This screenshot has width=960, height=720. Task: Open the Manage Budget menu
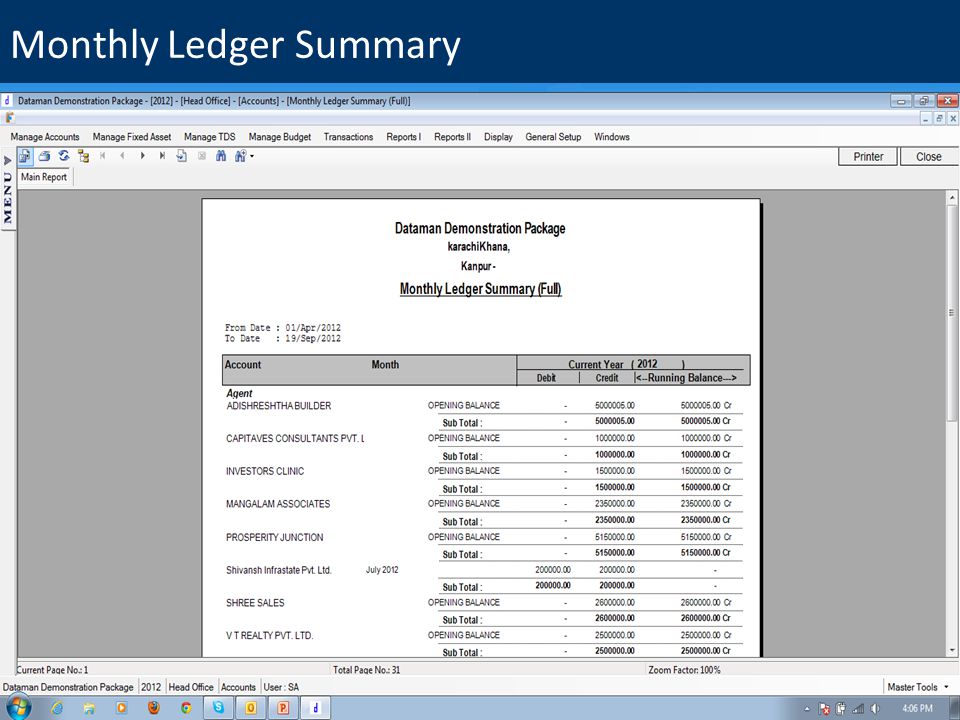coord(280,137)
